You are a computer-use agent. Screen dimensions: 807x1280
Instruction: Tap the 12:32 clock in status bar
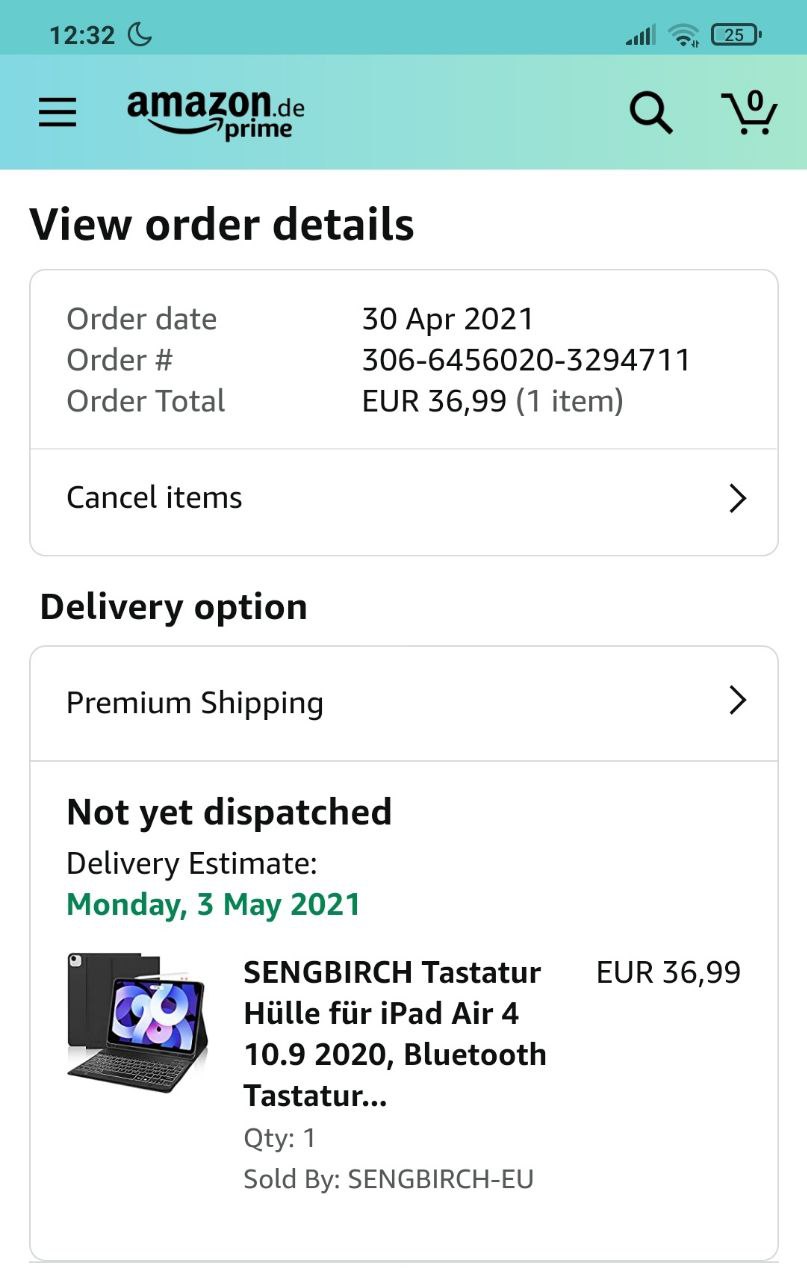[82, 35]
